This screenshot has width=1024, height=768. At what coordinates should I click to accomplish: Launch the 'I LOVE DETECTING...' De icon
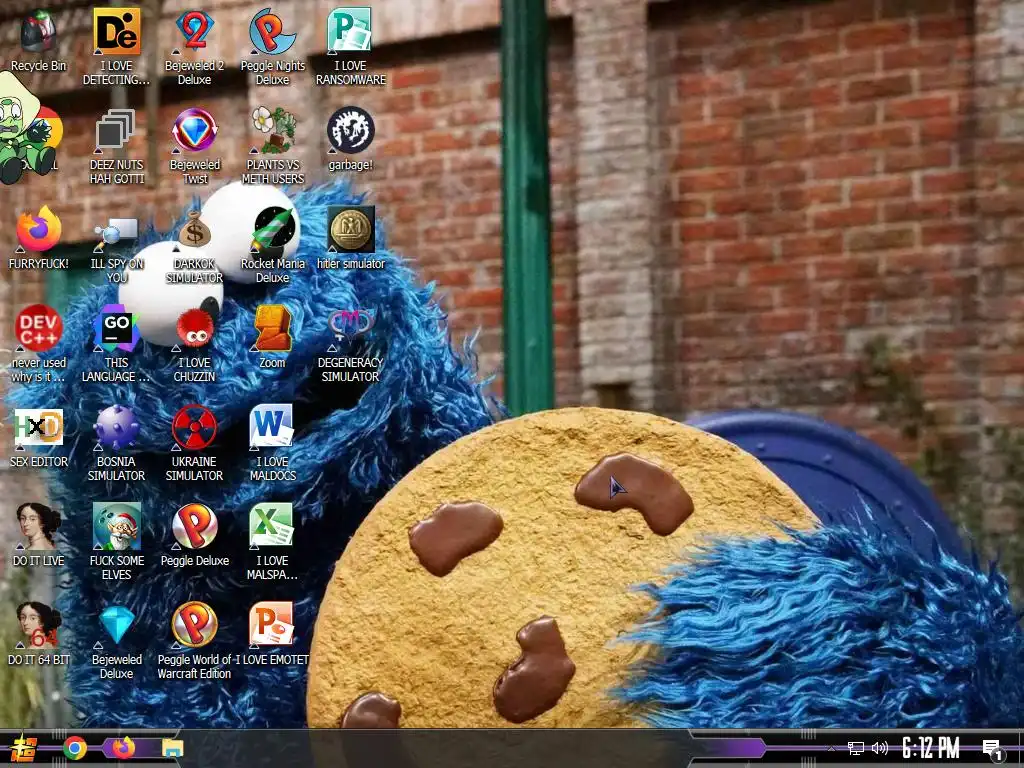(x=116, y=31)
